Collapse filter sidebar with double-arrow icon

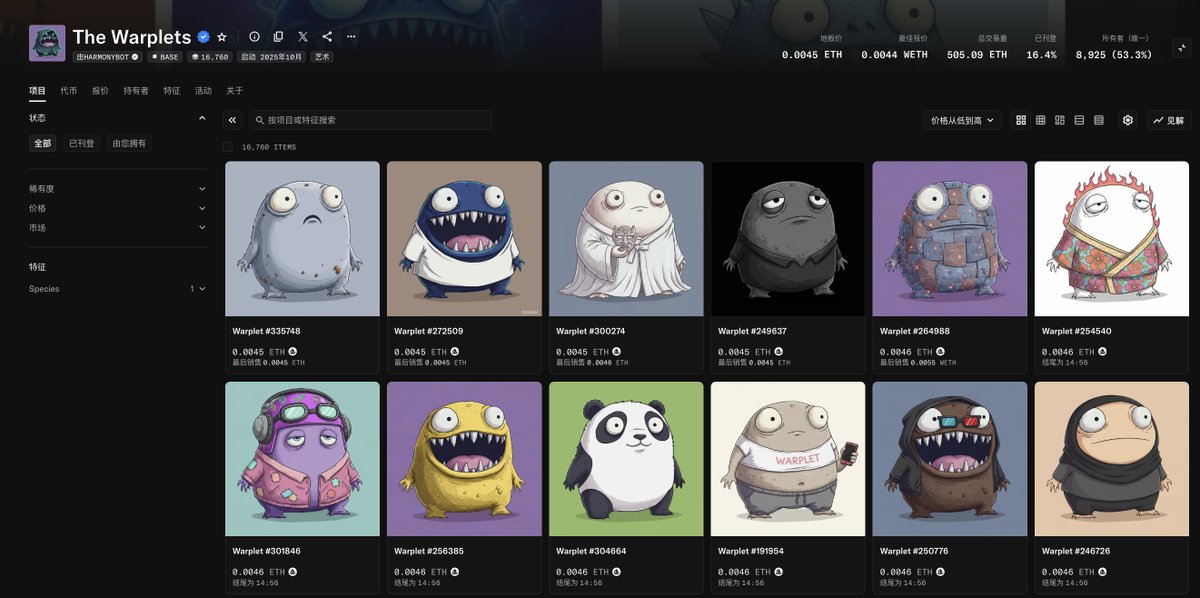click(233, 120)
